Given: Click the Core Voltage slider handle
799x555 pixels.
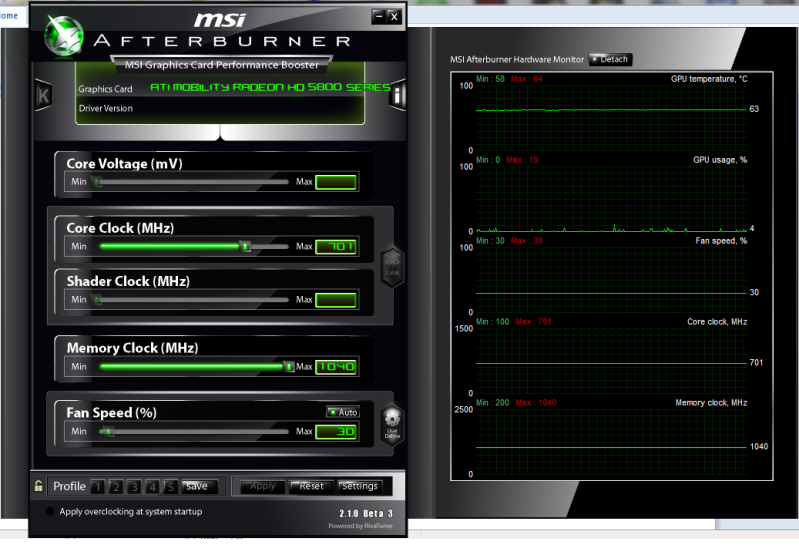Looking at the screenshot, I should [96, 181].
